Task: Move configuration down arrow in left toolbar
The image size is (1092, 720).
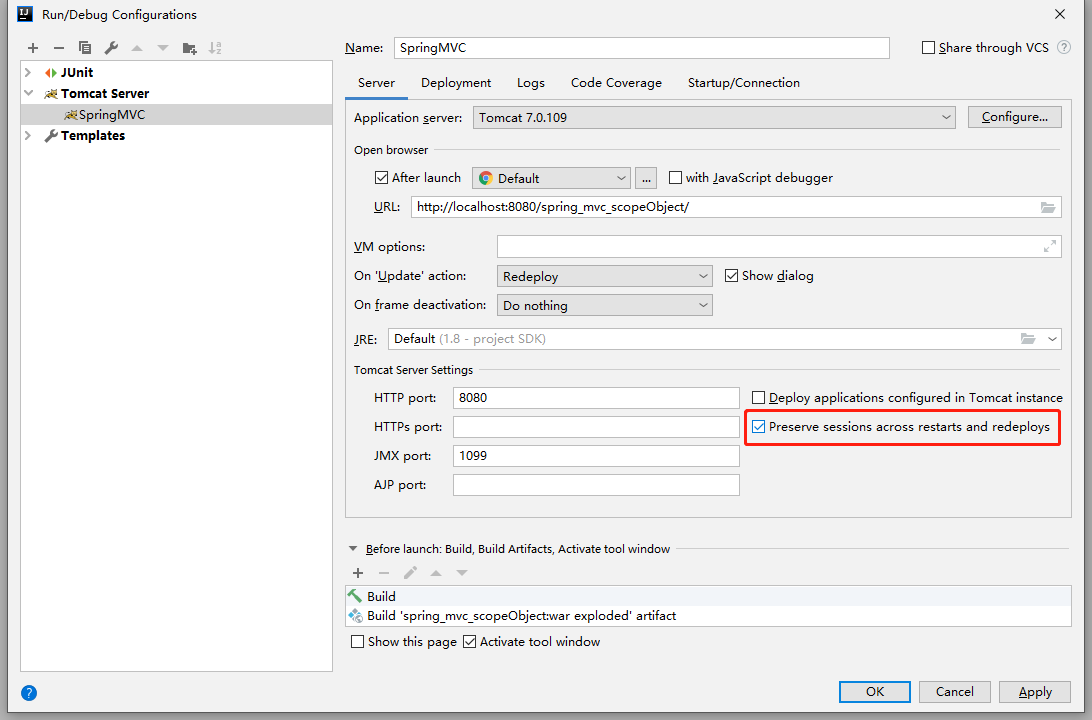Action: tap(163, 48)
